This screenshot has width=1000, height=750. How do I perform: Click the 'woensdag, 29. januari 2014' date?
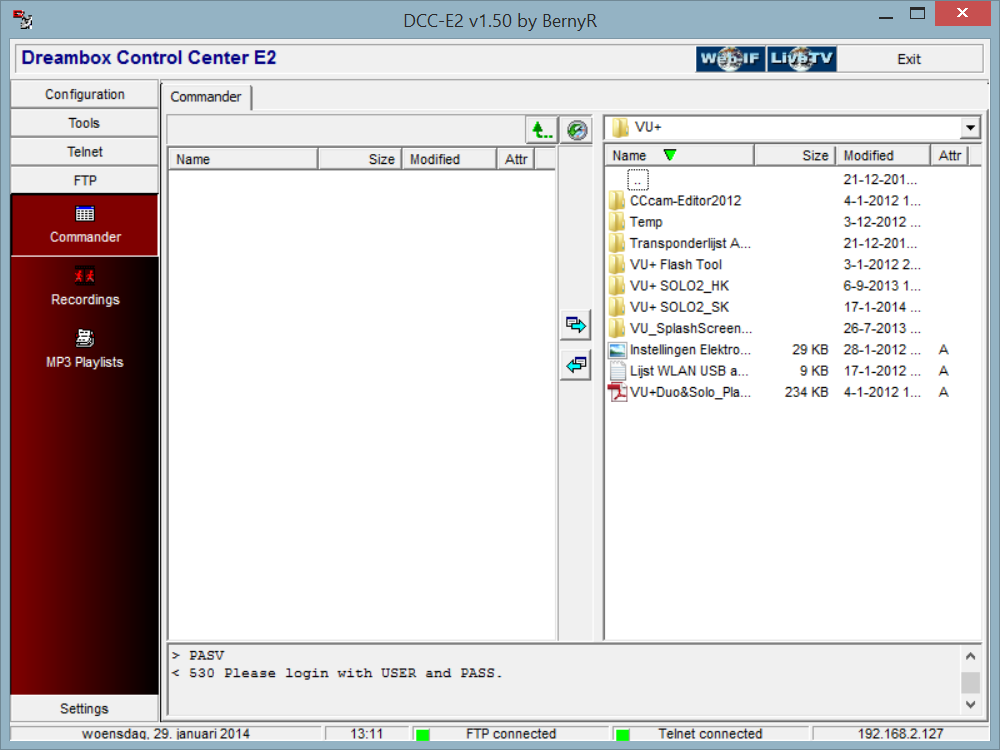pos(166,734)
